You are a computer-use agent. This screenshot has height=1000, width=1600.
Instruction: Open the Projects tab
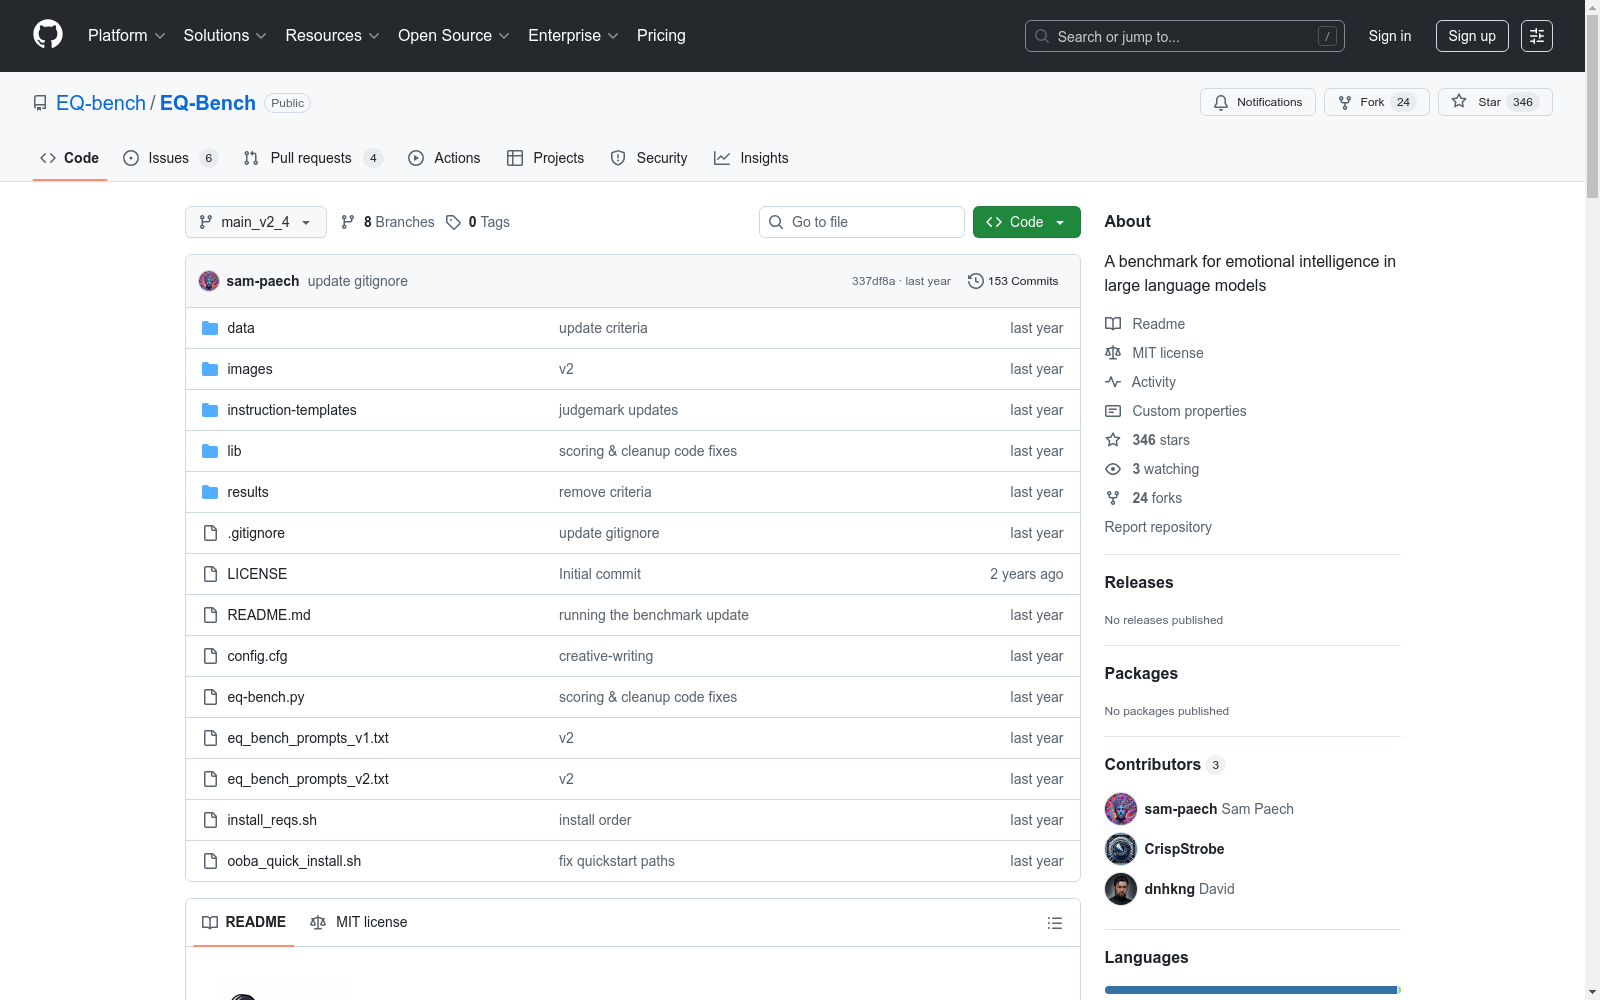(546, 158)
